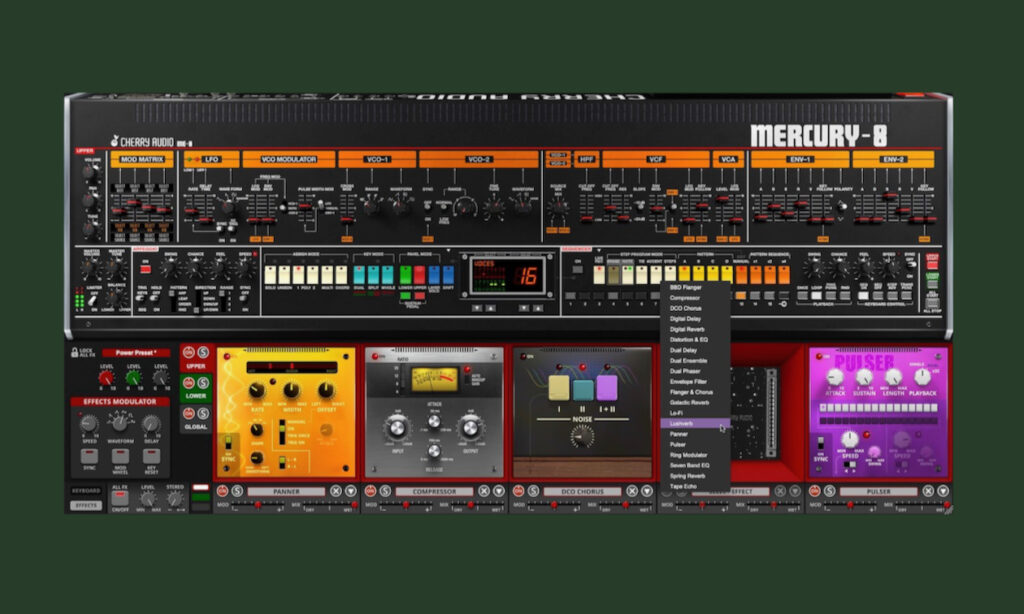Remove the DCO Chorus effect with its X icon
Viewport: 1024px width, 614px height.
pos(631,491)
